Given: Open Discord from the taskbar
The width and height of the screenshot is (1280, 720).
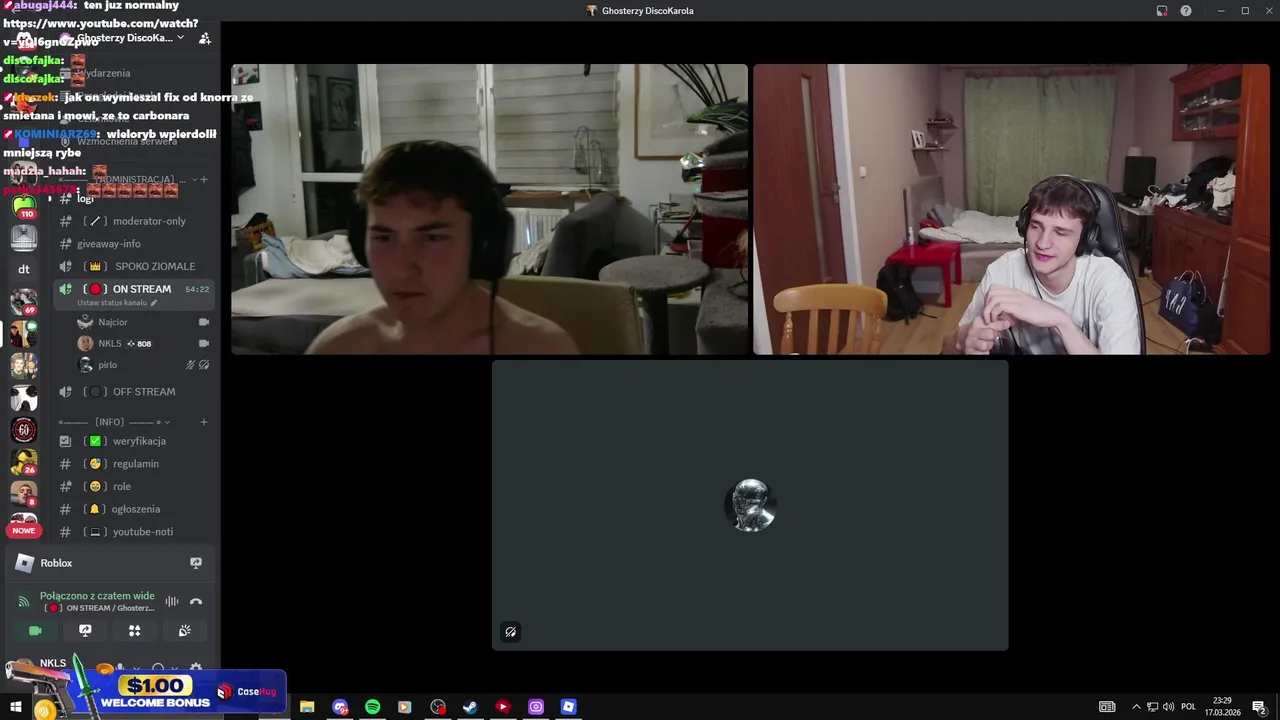Looking at the screenshot, I should (340, 707).
